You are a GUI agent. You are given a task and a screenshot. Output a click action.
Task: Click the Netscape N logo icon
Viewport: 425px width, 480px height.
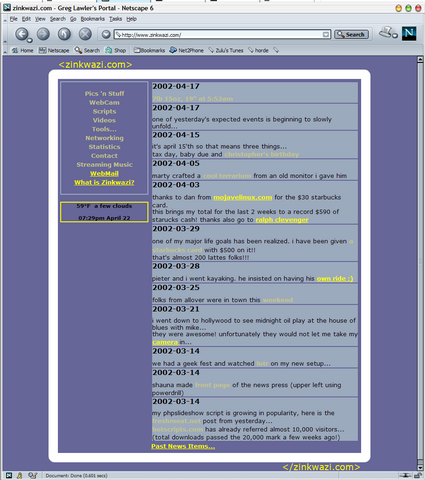pos(409,34)
